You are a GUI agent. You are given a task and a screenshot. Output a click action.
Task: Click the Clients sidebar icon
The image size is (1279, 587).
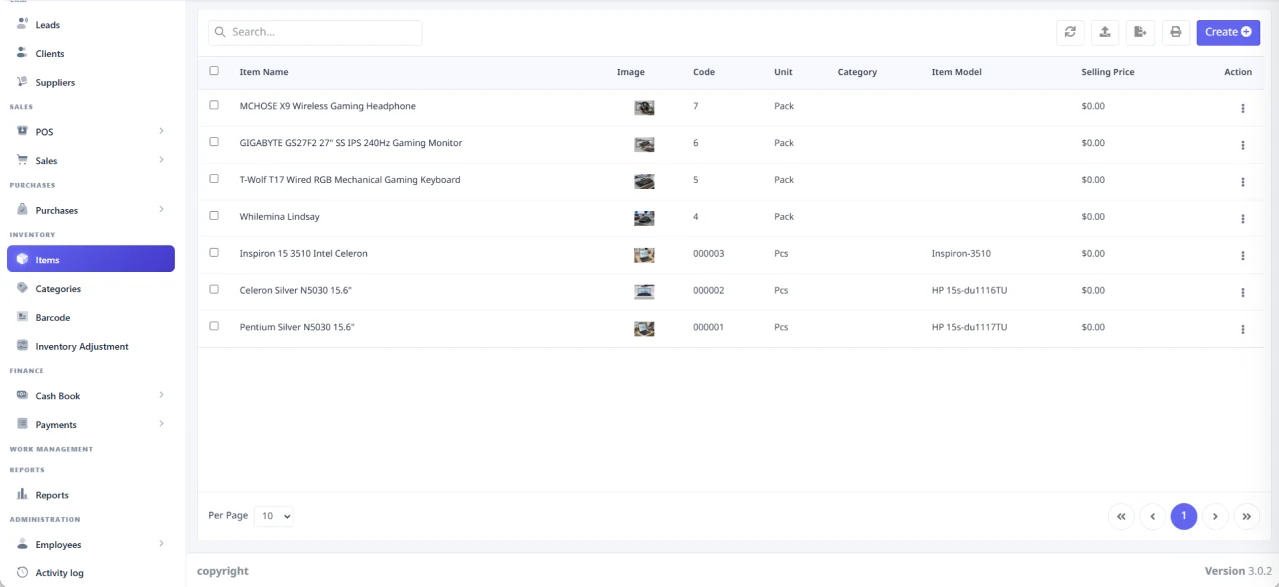22,52
